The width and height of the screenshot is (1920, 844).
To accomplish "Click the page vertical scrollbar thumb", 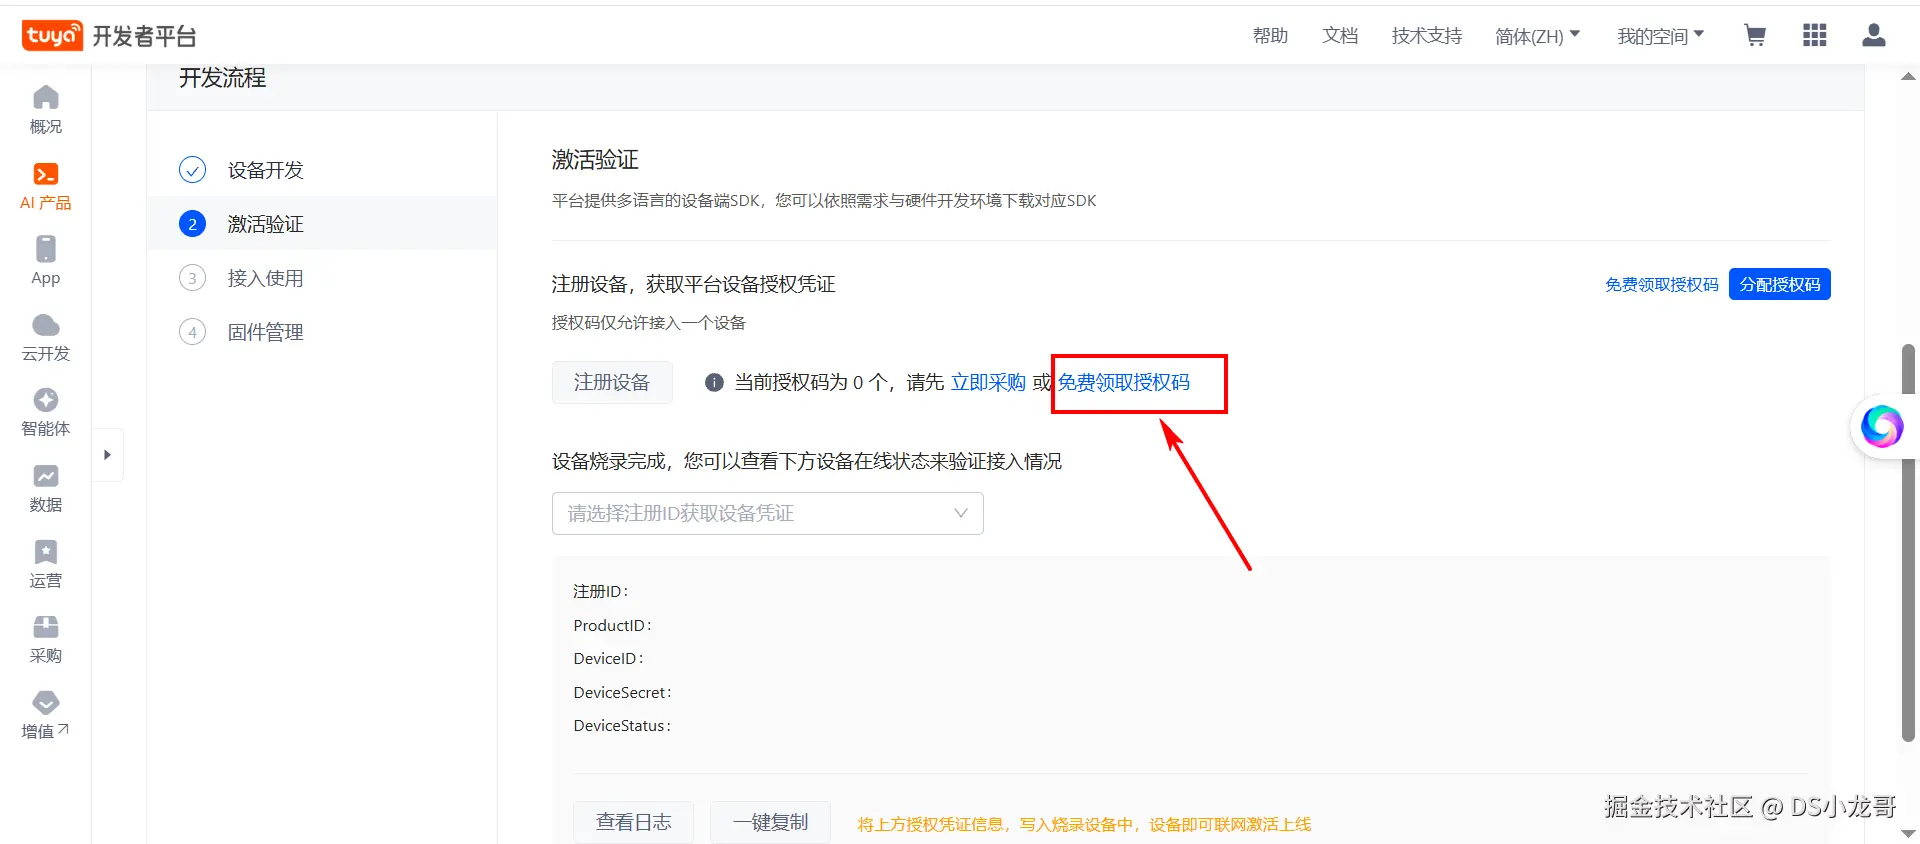I will pyautogui.click(x=1908, y=543).
